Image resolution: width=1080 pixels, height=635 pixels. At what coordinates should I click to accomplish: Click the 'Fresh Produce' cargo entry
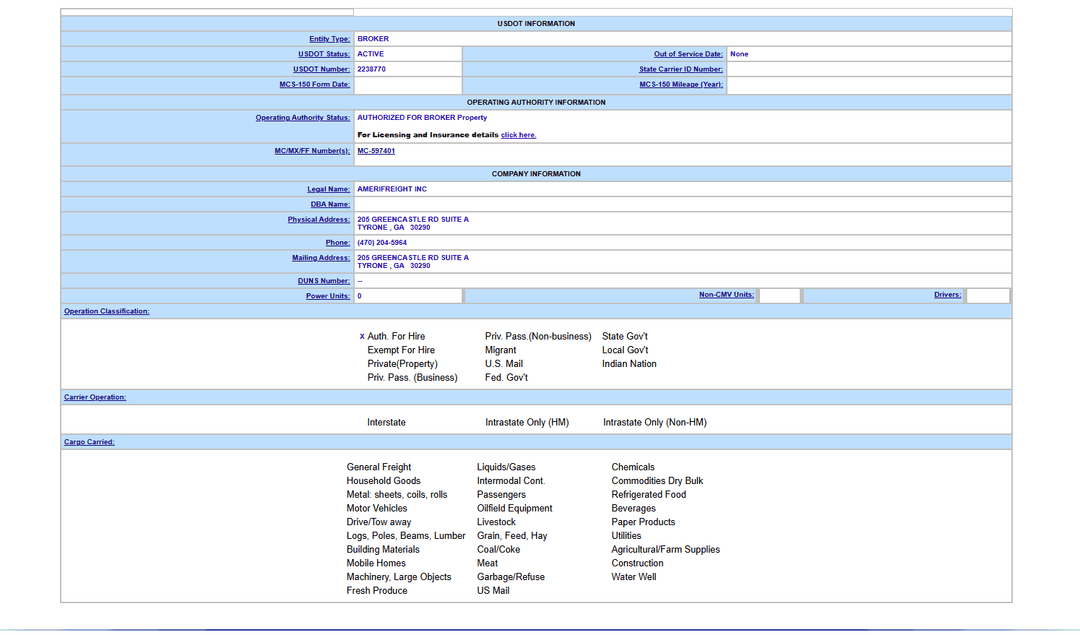tap(377, 592)
